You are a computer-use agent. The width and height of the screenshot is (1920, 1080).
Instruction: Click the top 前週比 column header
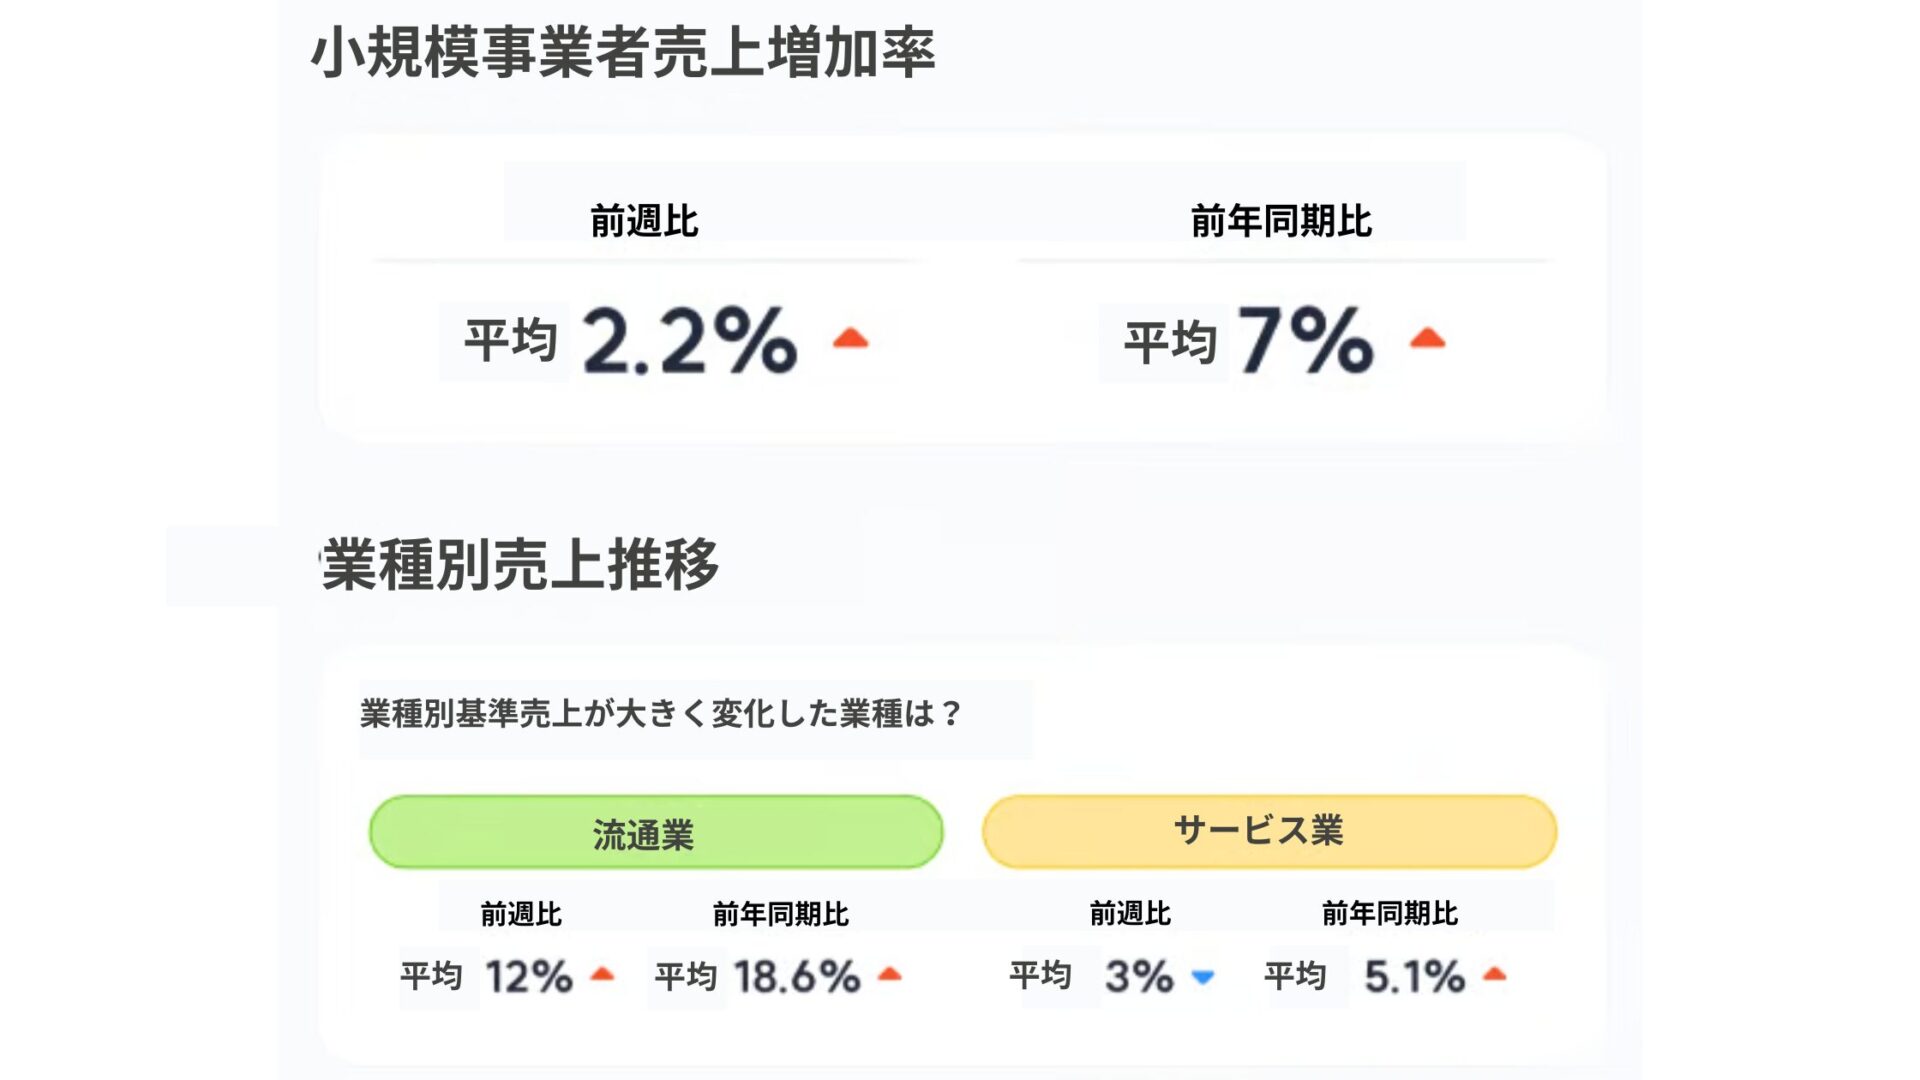(x=644, y=221)
